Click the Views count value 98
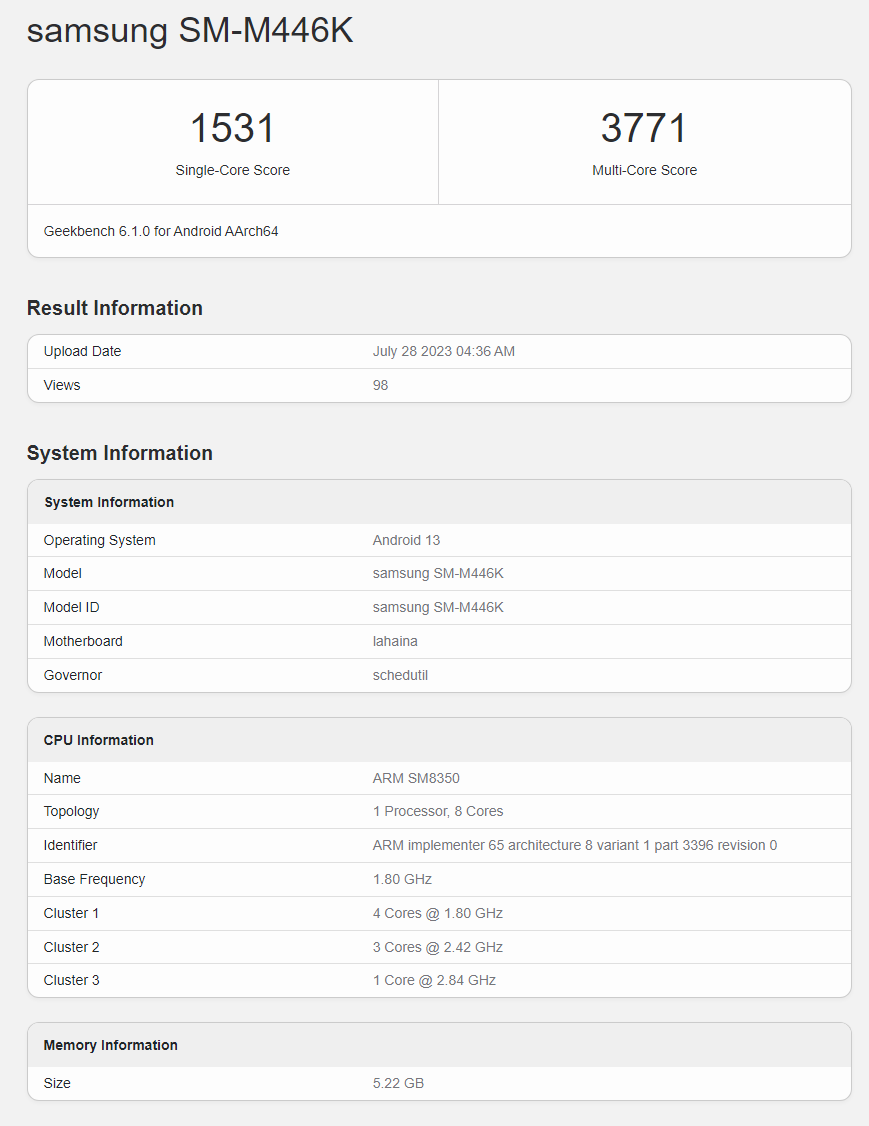 pyautogui.click(x=381, y=385)
